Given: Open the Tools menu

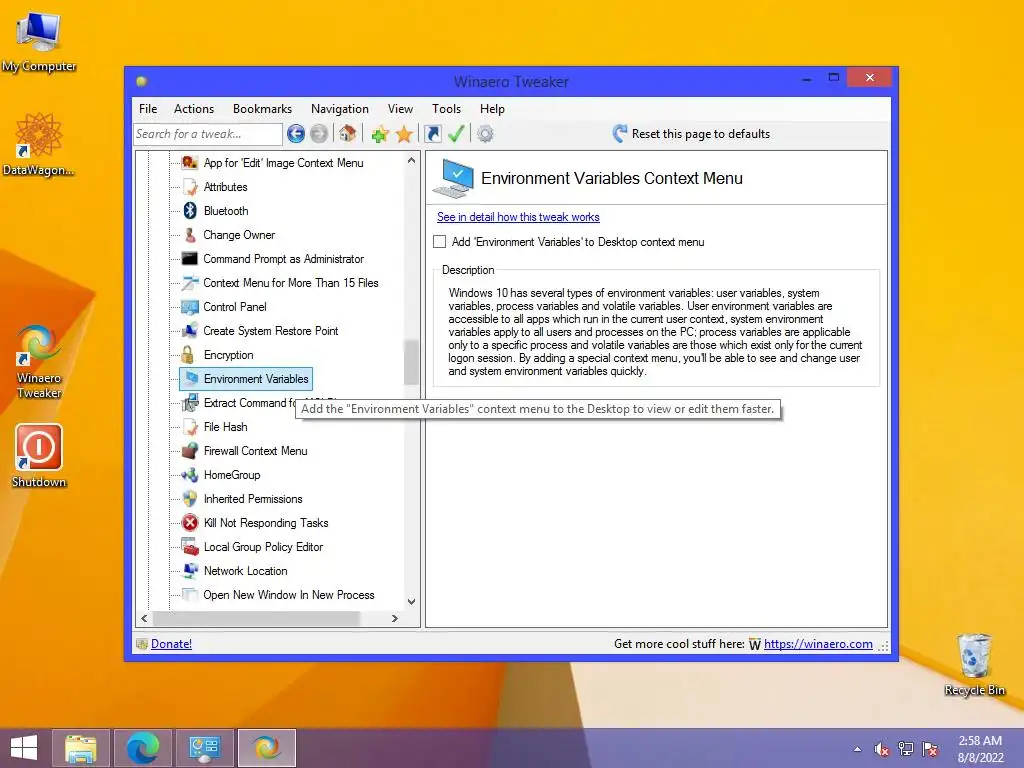Looking at the screenshot, I should pos(447,109).
